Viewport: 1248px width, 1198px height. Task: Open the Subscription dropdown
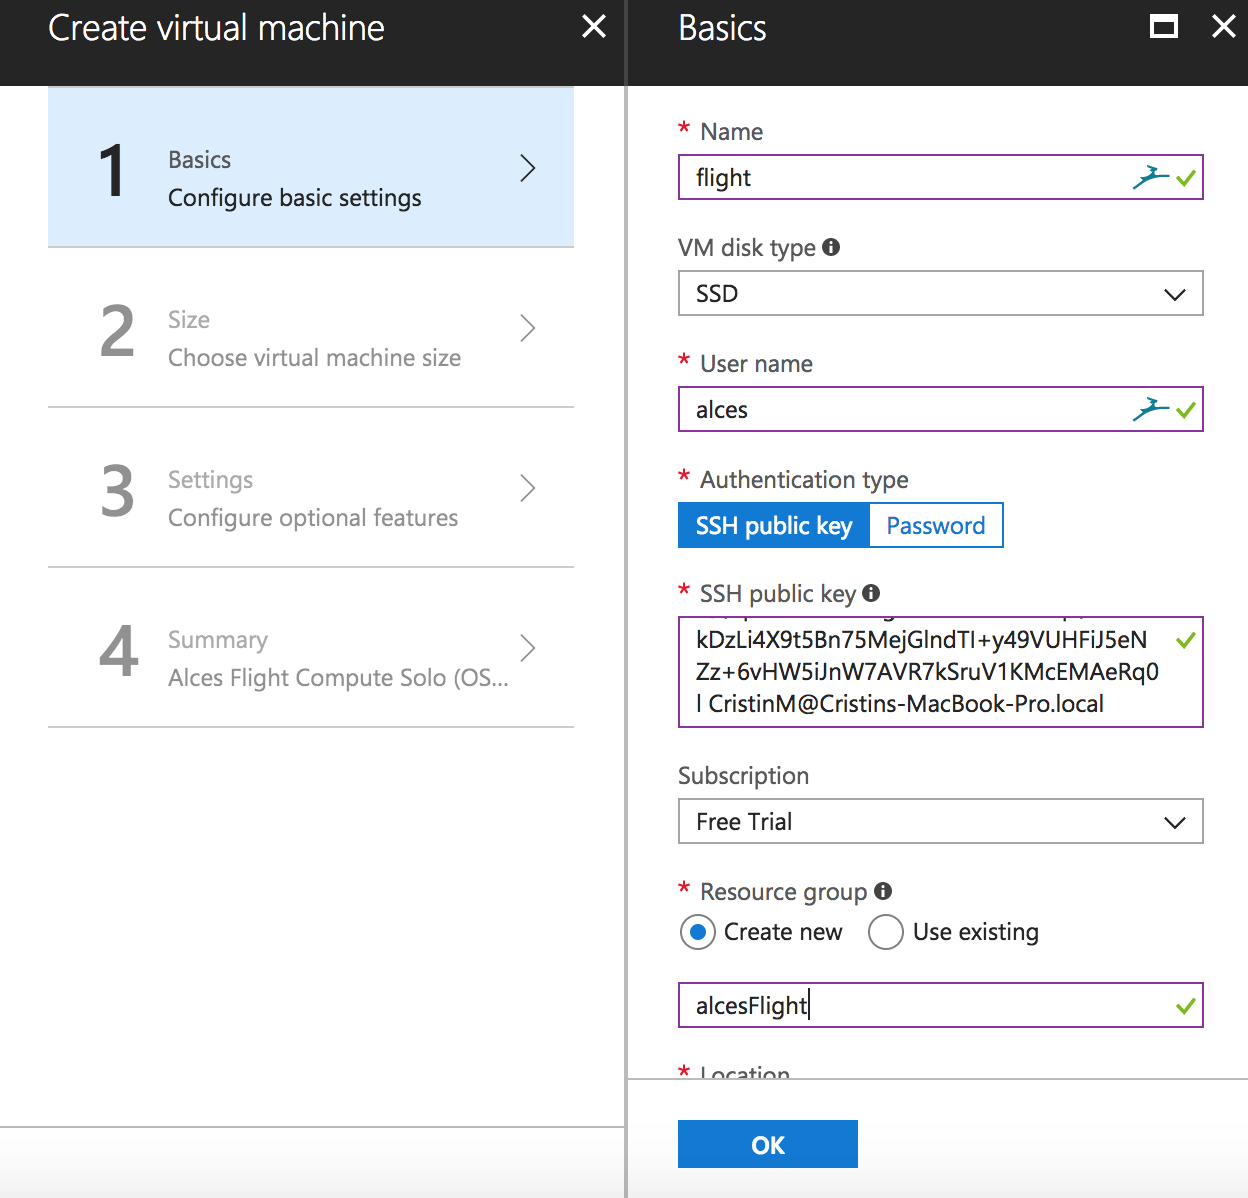pyautogui.click(x=940, y=822)
